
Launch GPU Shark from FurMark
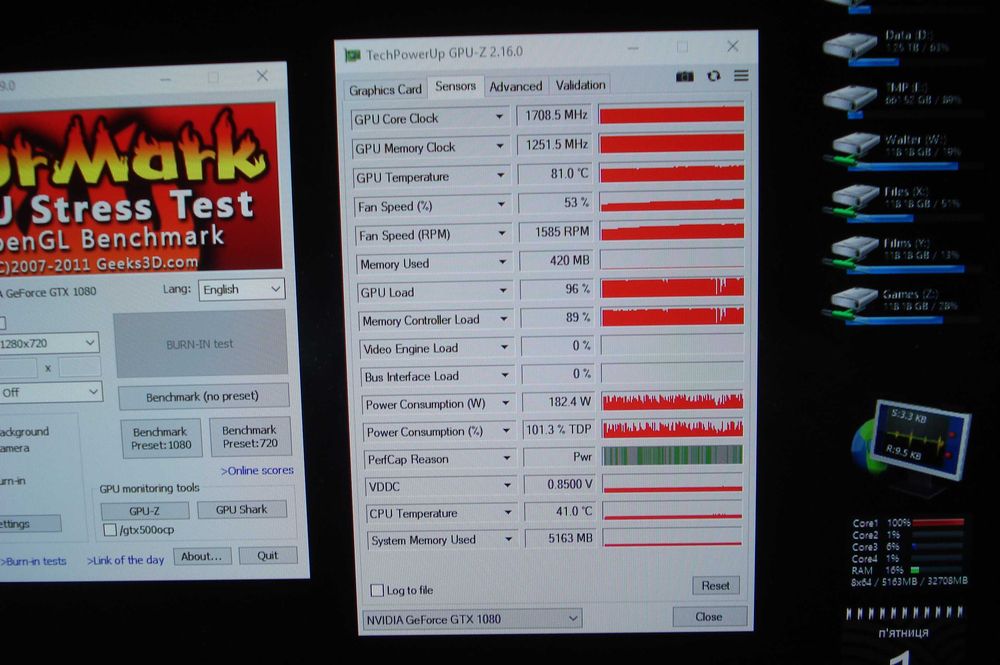pyautogui.click(x=242, y=509)
